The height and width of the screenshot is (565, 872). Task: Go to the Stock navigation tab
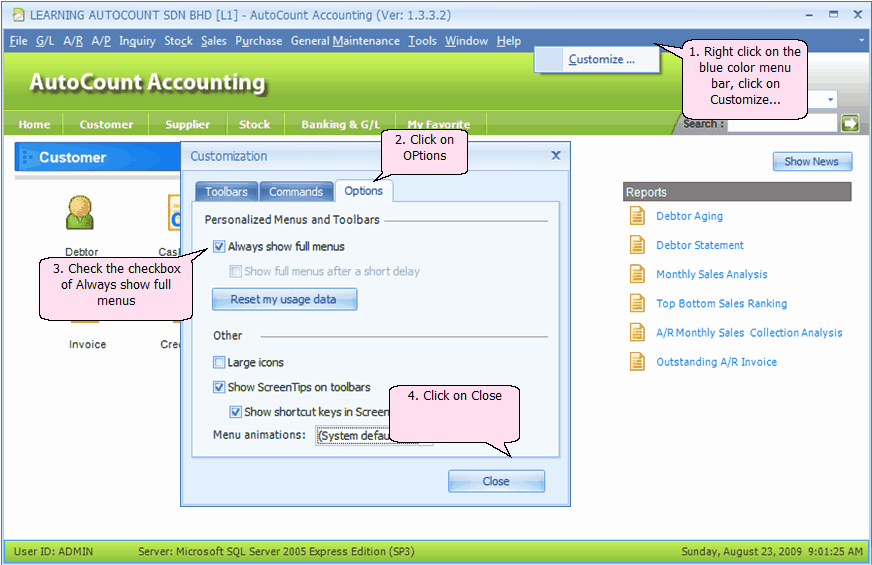point(255,125)
